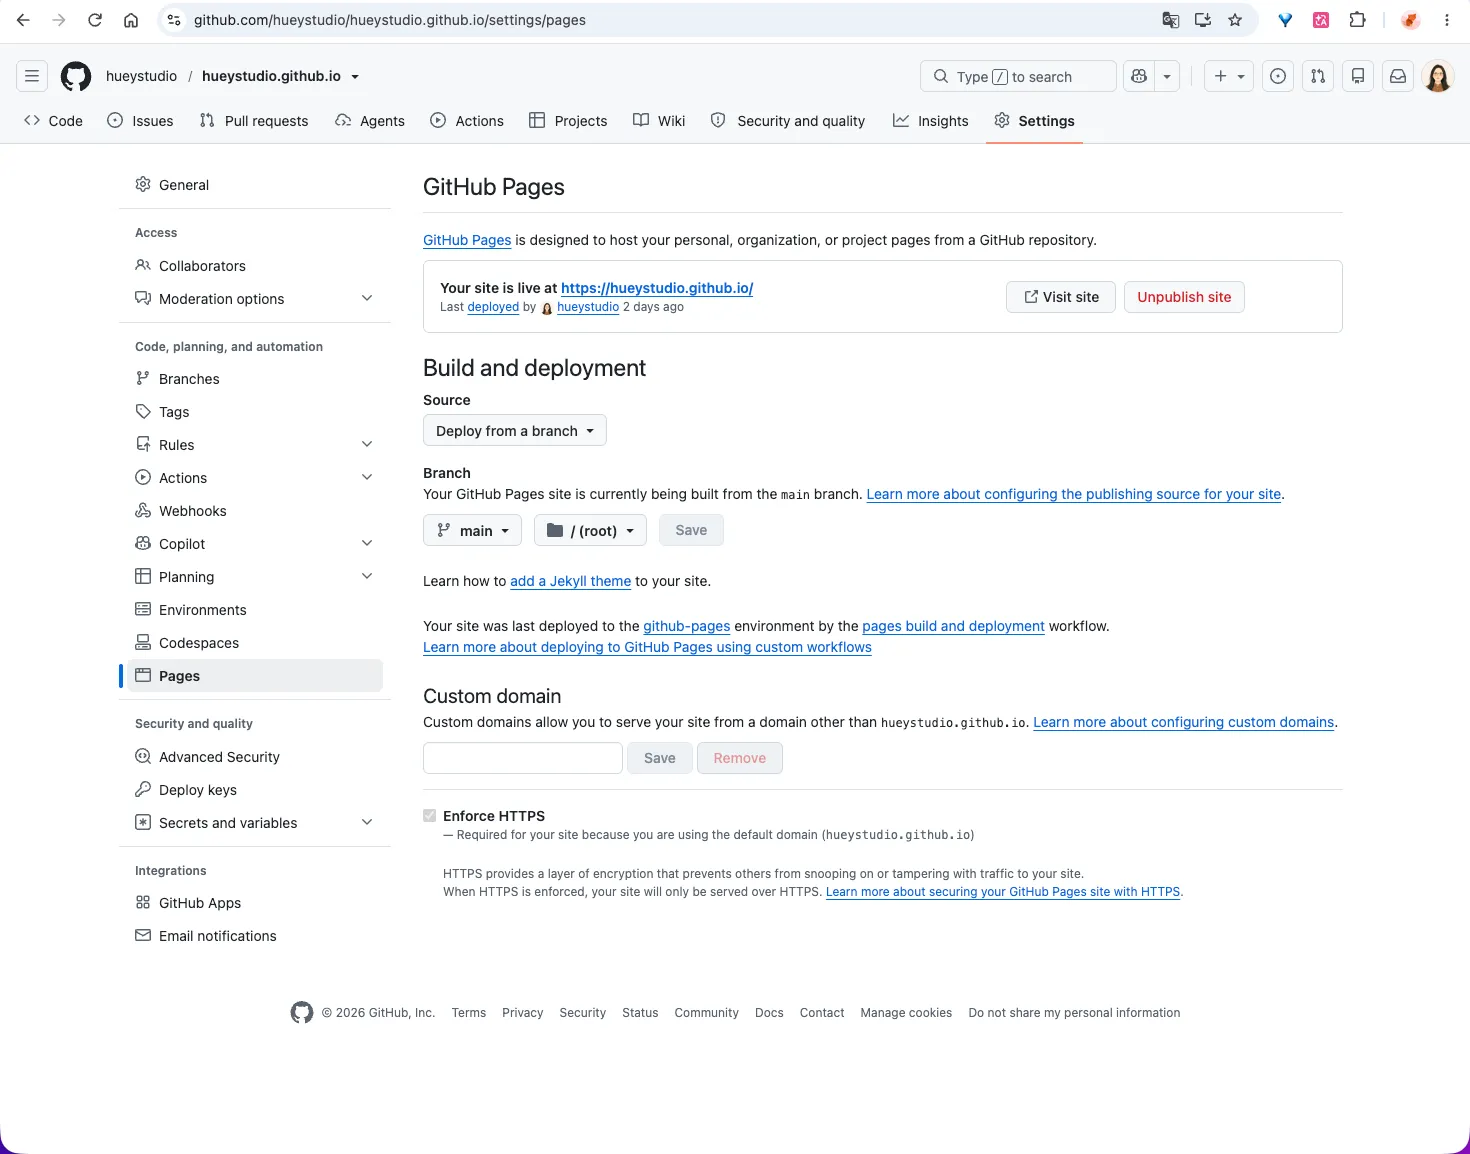Go forward with browser forward arrow
The height and width of the screenshot is (1154, 1470).
click(59, 20)
